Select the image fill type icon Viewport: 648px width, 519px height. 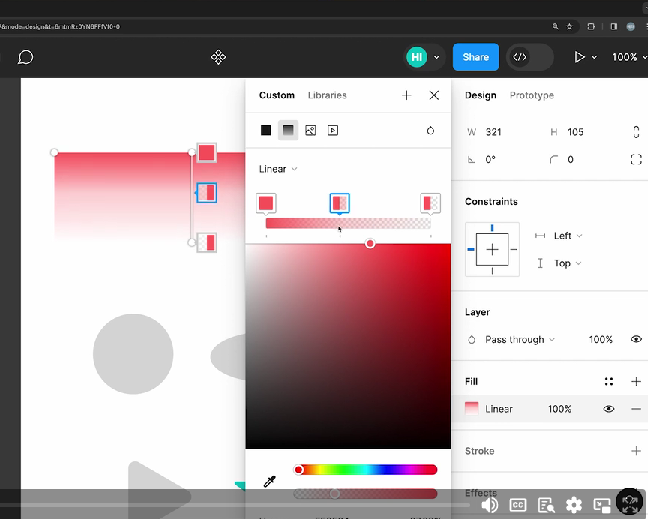(310, 131)
